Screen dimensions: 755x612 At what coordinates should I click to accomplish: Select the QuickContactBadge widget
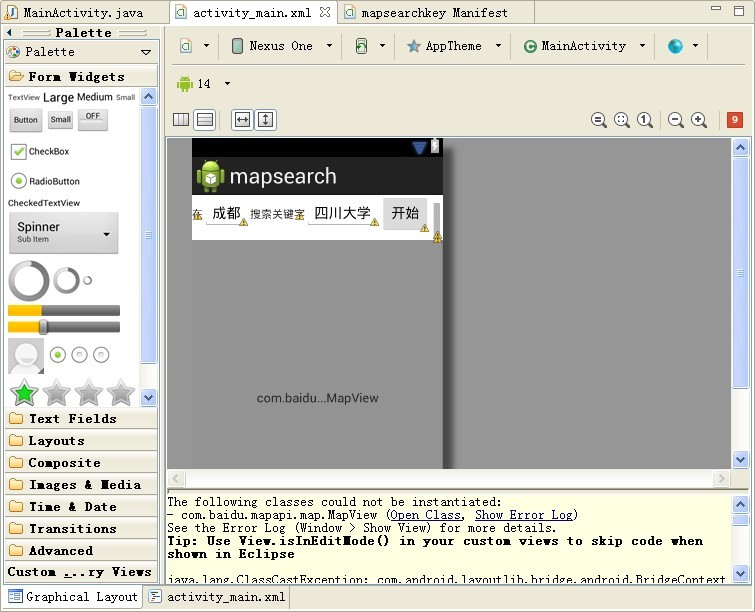tap(26, 356)
